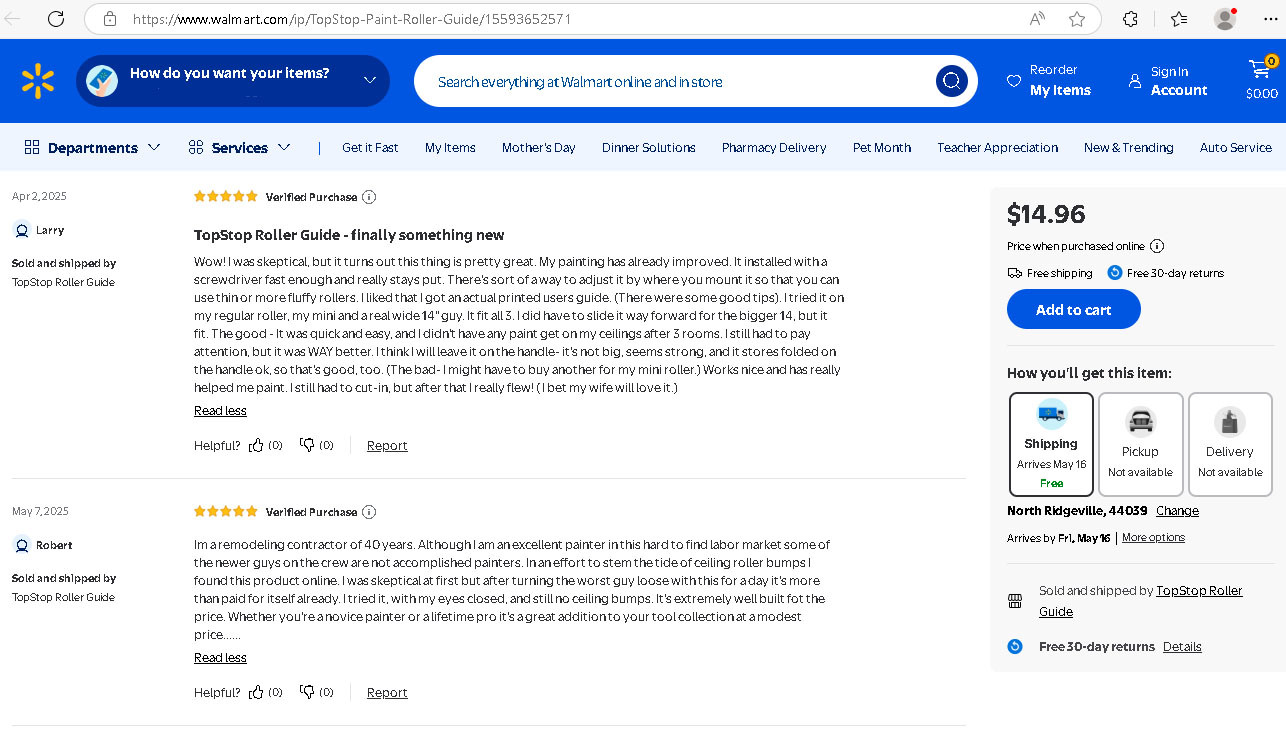Click Read less under Larry's review
The width and height of the screenshot is (1286, 747).
tap(220, 411)
